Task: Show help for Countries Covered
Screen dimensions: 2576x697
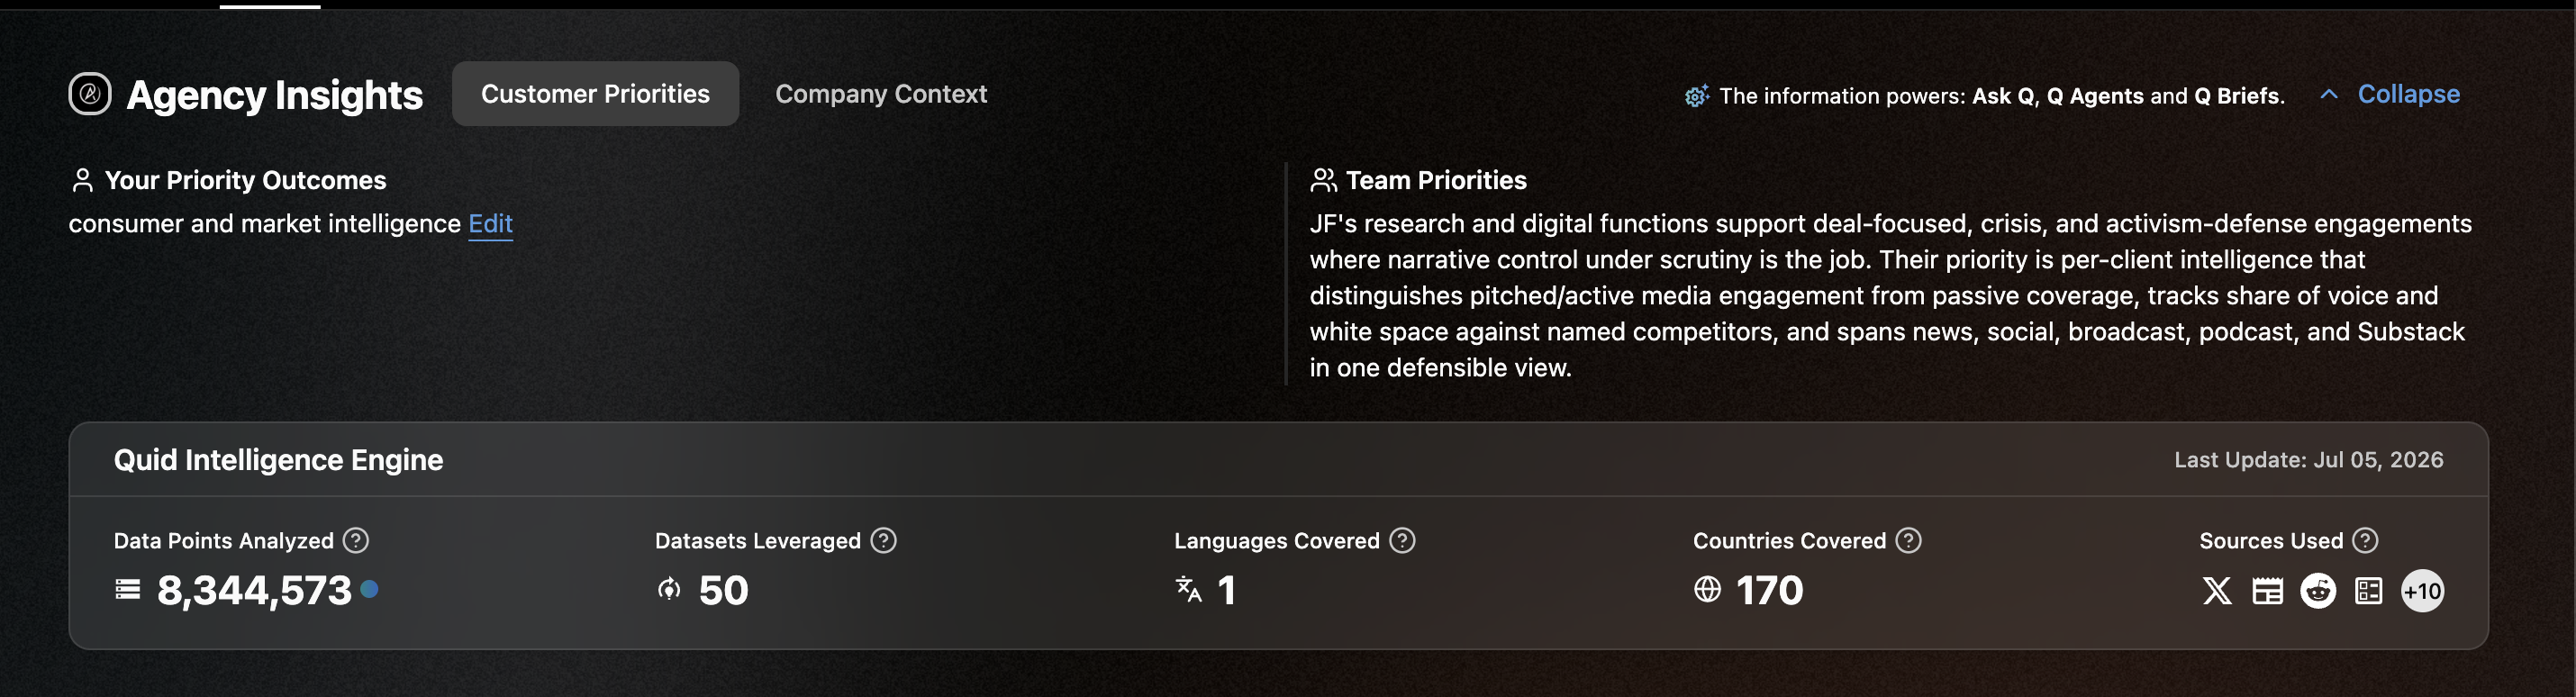Action: [x=1909, y=540]
